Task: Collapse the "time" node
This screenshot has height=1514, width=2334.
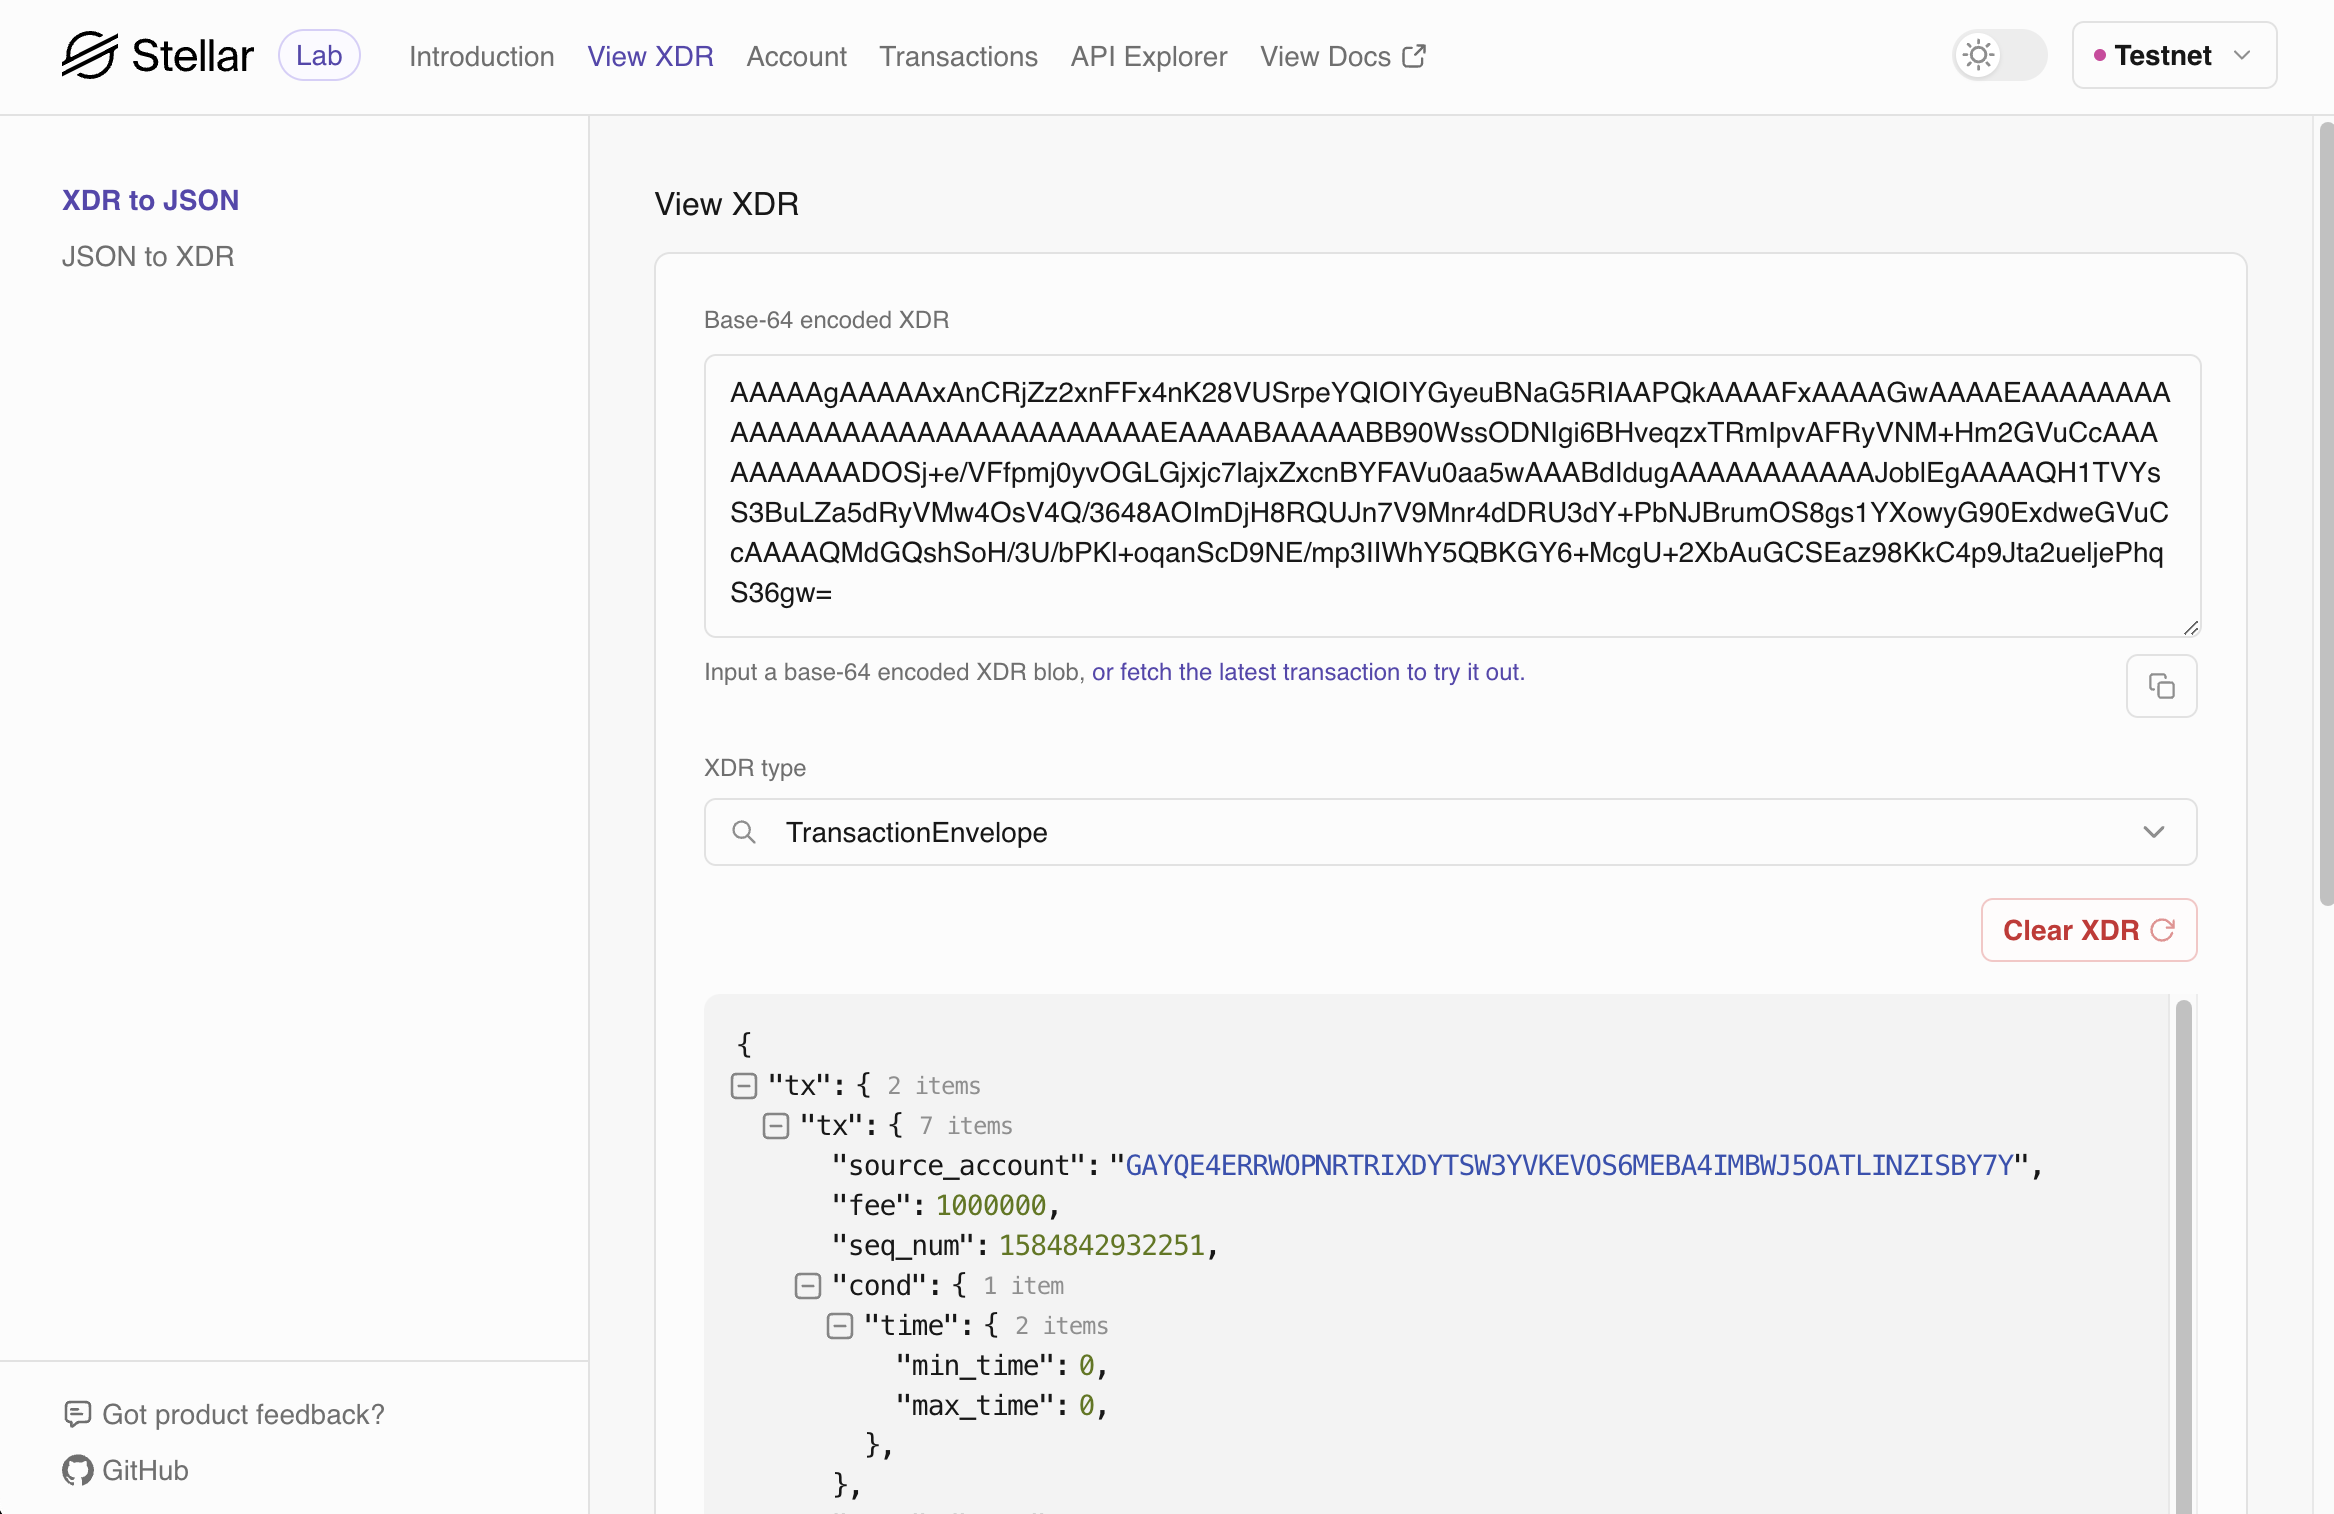Action: (839, 1326)
